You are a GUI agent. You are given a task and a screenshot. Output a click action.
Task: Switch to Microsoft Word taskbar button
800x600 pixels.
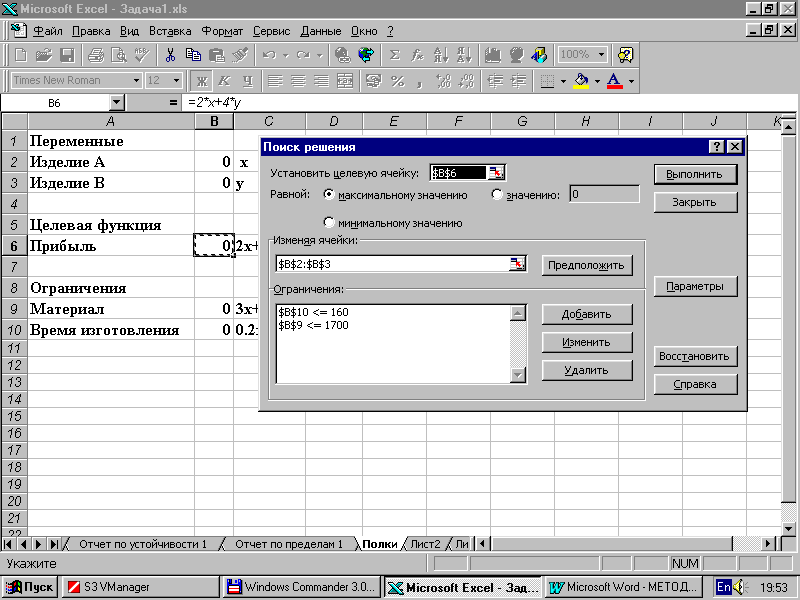623,587
